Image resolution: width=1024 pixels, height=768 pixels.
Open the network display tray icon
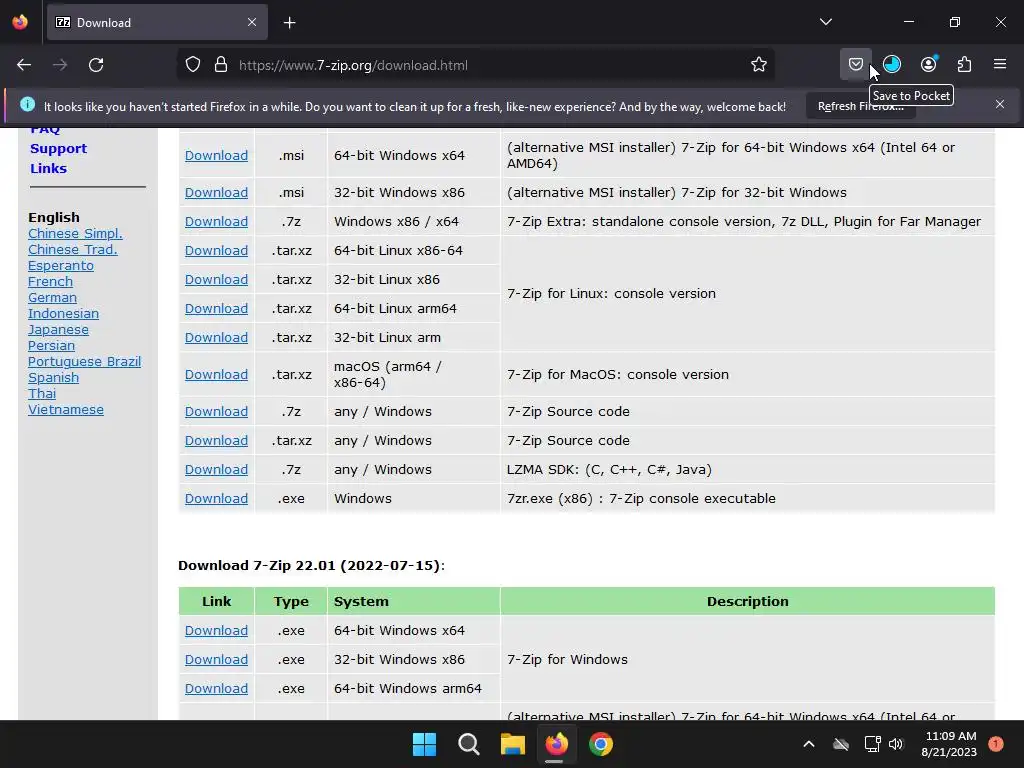point(872,744)
